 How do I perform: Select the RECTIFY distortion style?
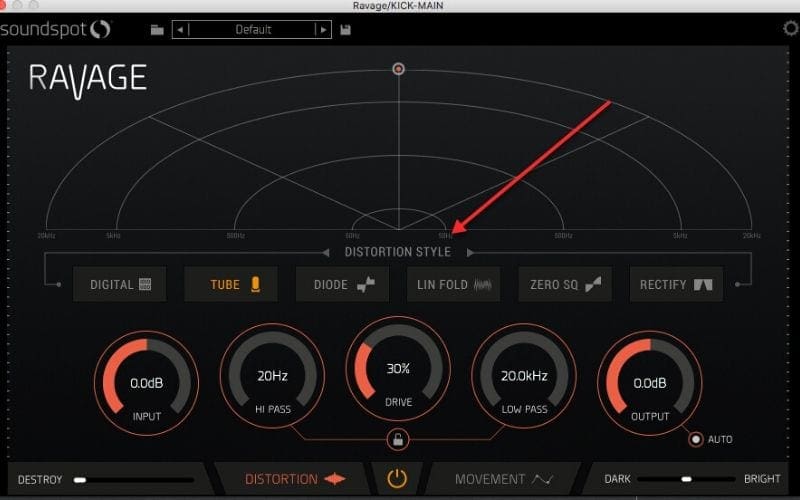[x=676, y=284]
